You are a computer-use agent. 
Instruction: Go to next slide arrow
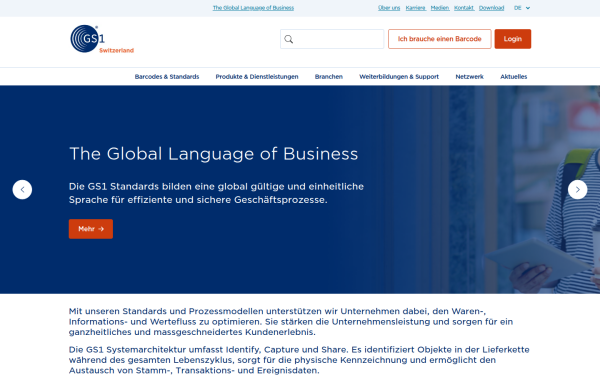click(x=577, y=189)
